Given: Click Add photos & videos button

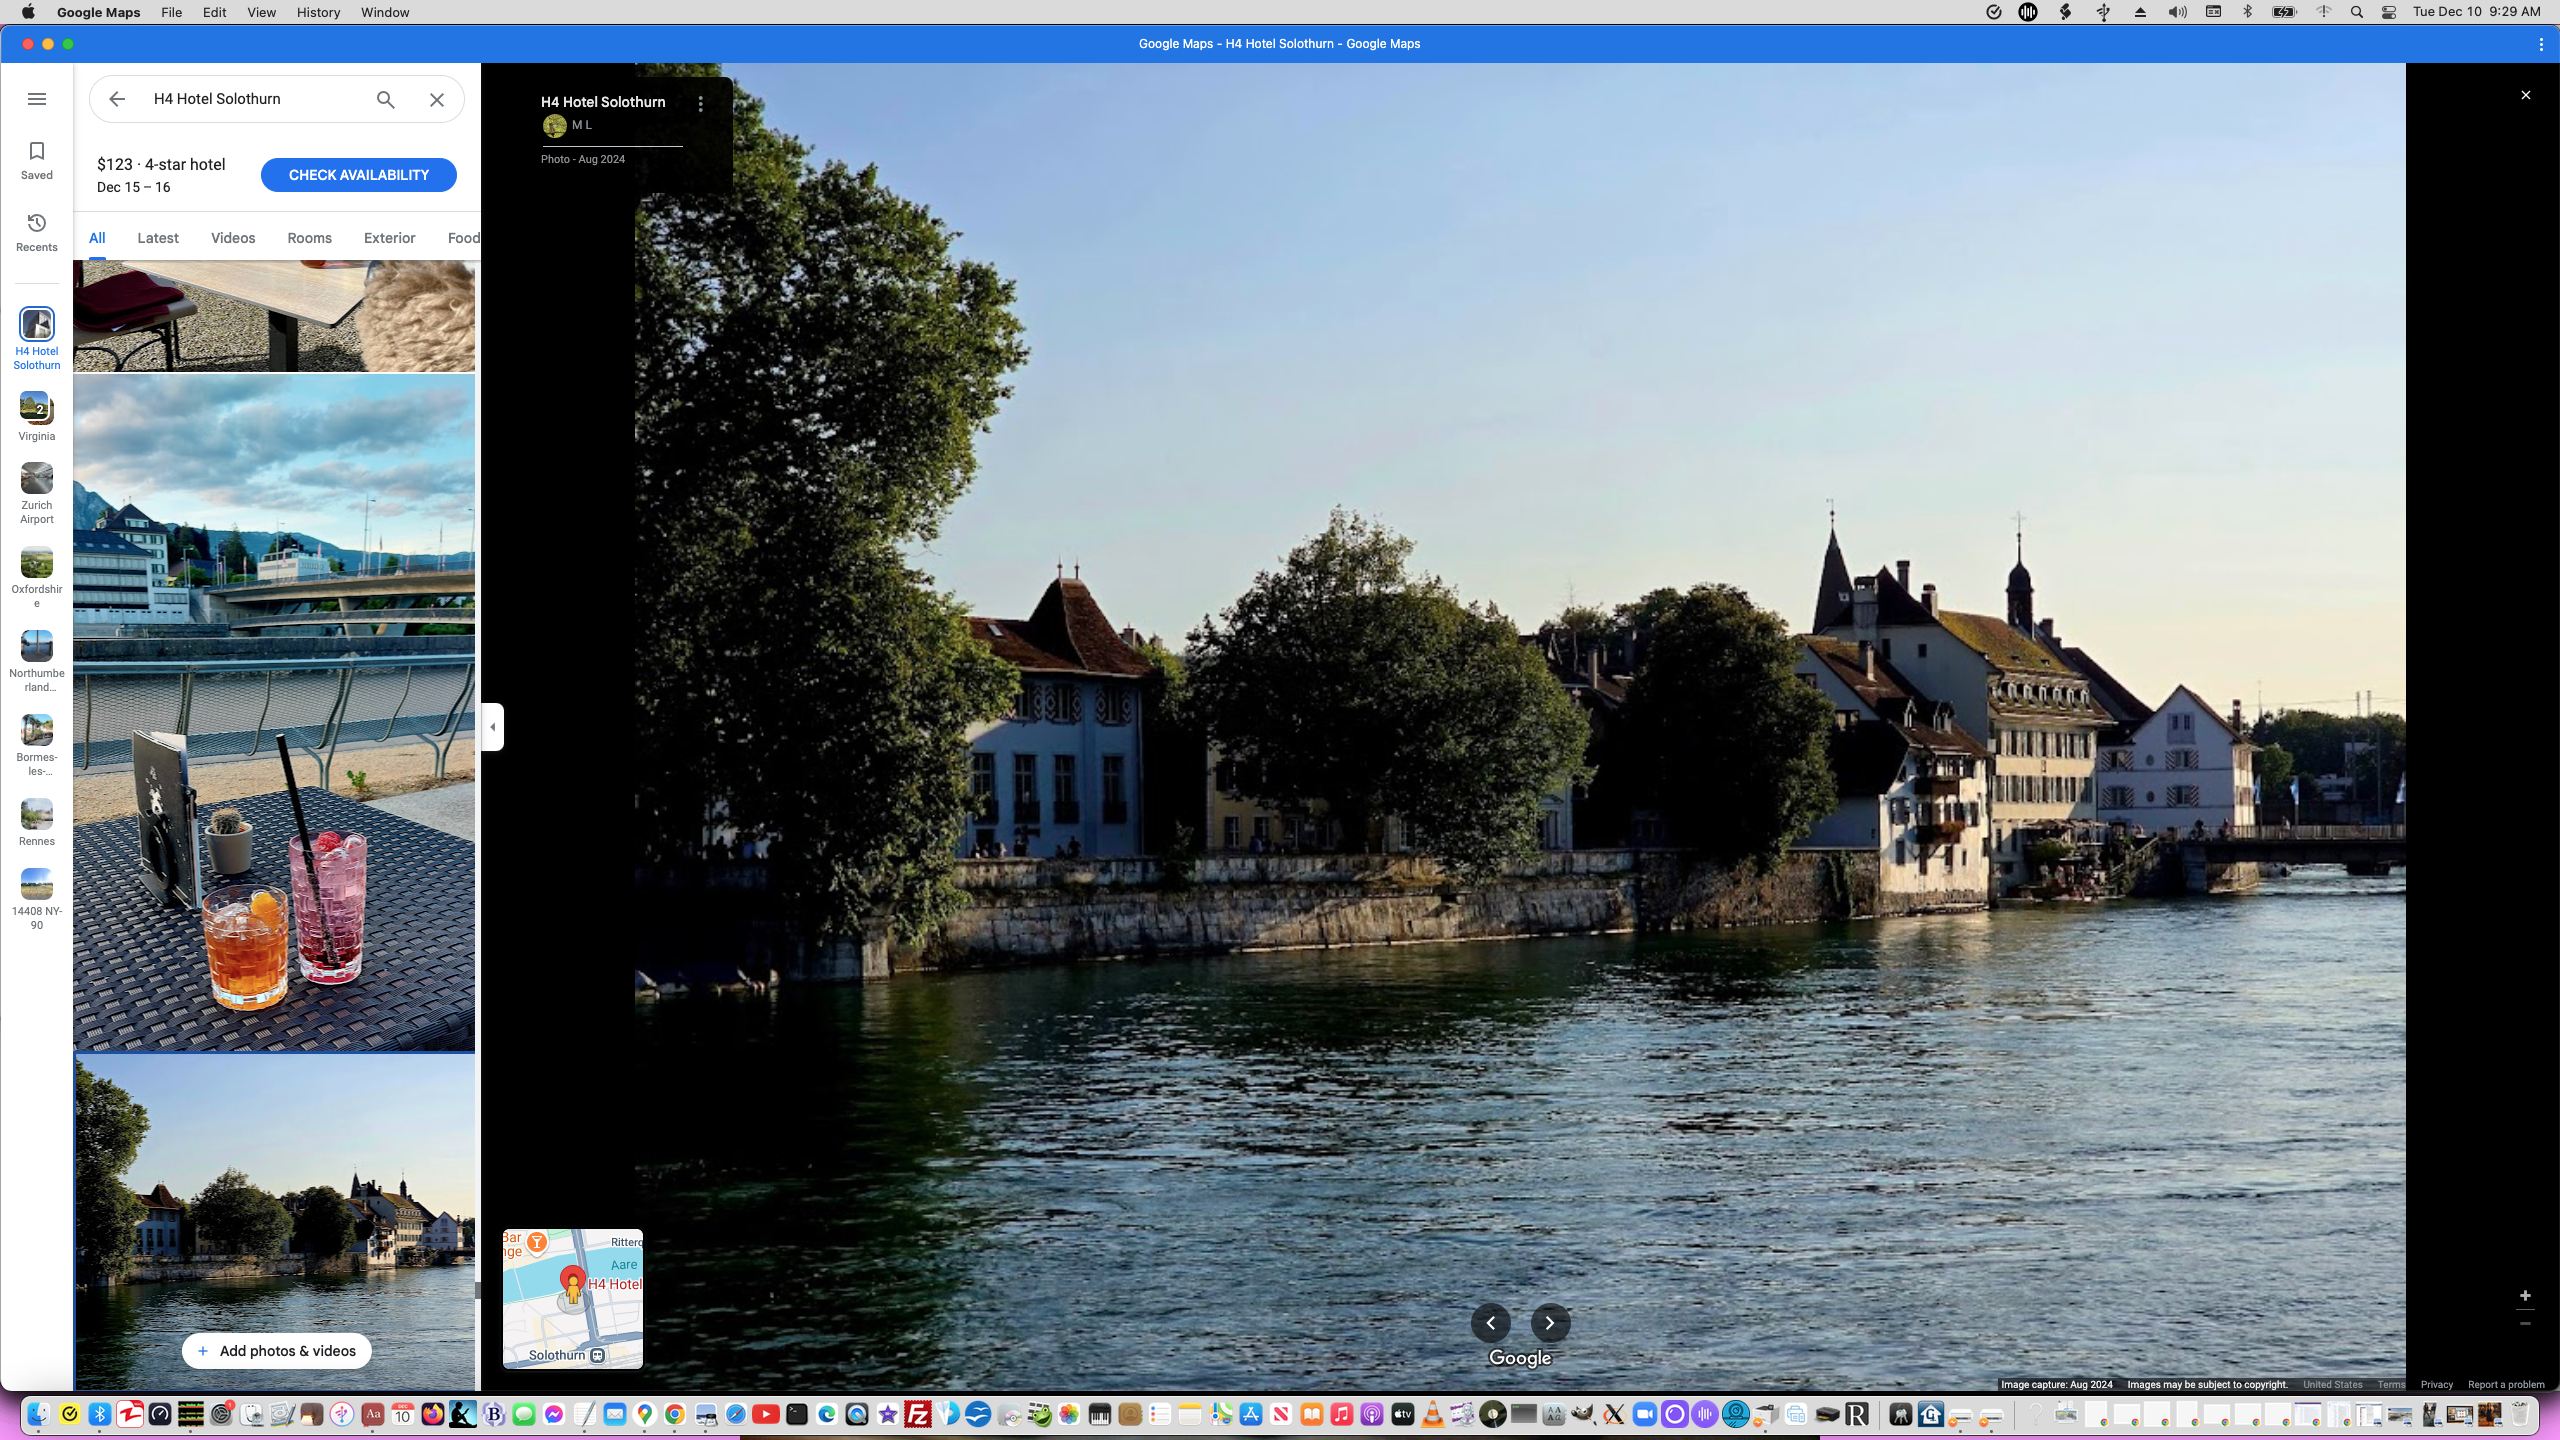Looking at the screenshot, I should [x=276, y=1351].
